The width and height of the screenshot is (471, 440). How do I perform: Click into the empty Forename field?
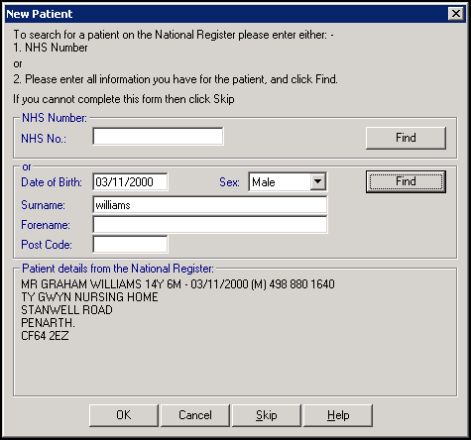tap(210, 224)
